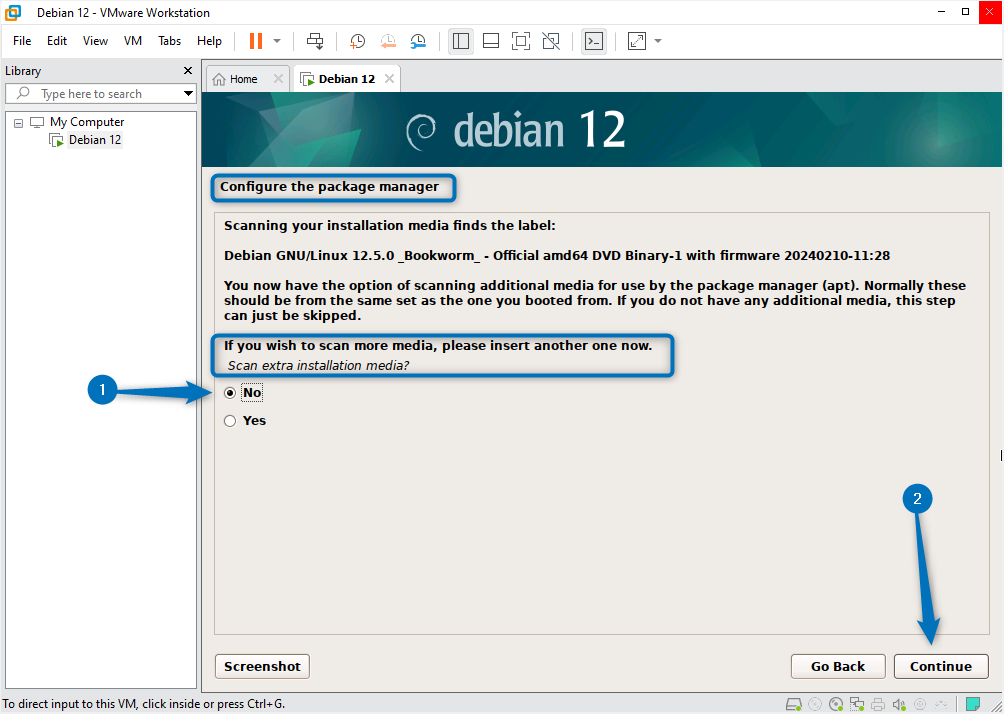The image size is (1004, 714).
Task: Click the hard disk status bar icon
Action: [793, 704]
